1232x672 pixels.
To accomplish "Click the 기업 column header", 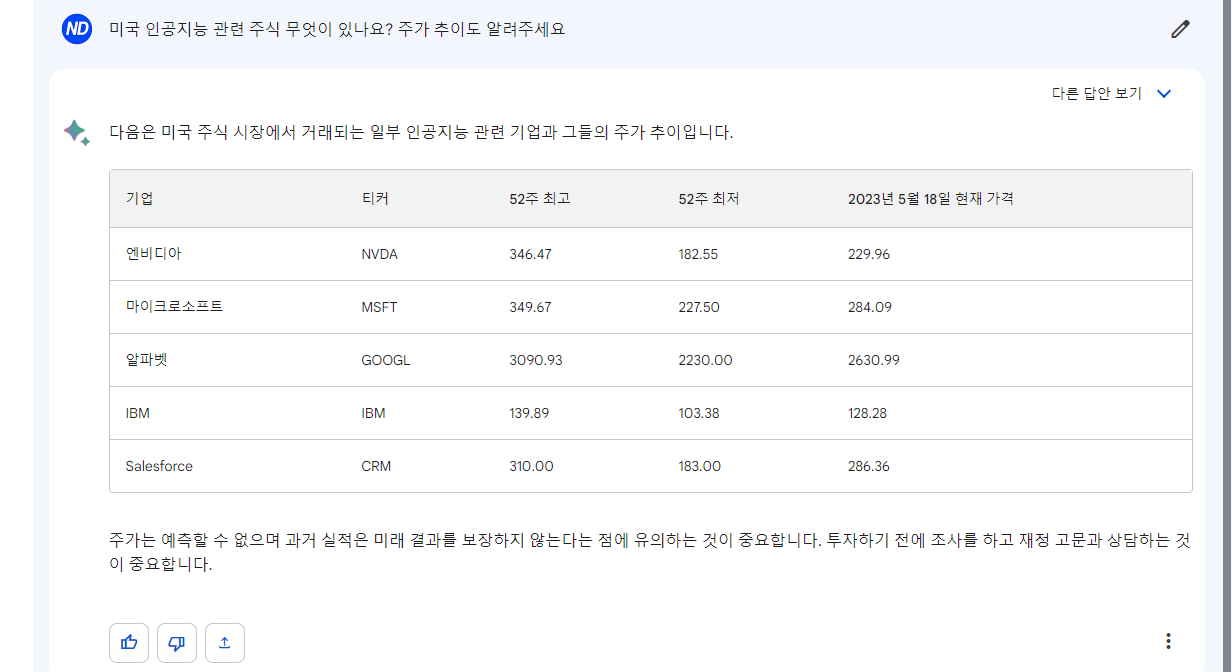I will 139,199.
